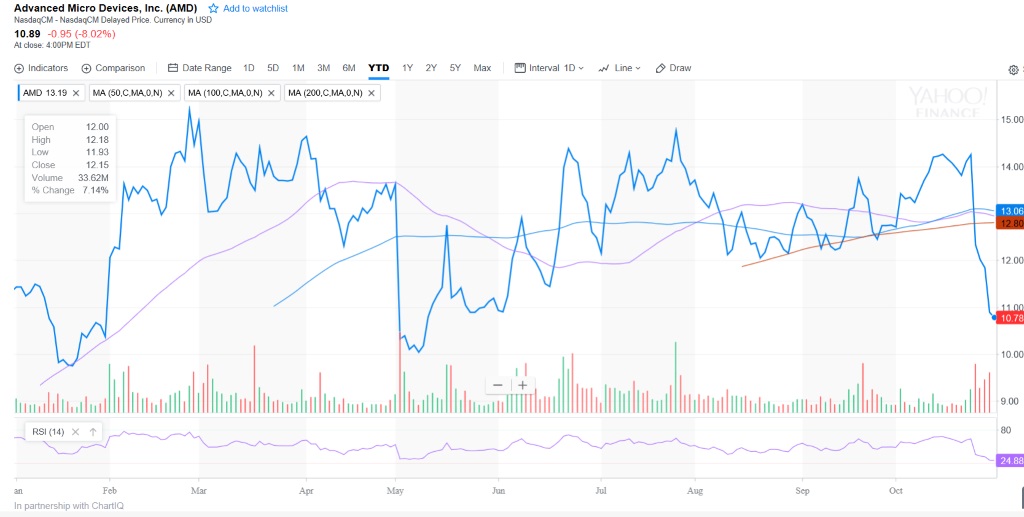Zoom in with the plus button
The image size is (1024, 517).
click(522, 385)
